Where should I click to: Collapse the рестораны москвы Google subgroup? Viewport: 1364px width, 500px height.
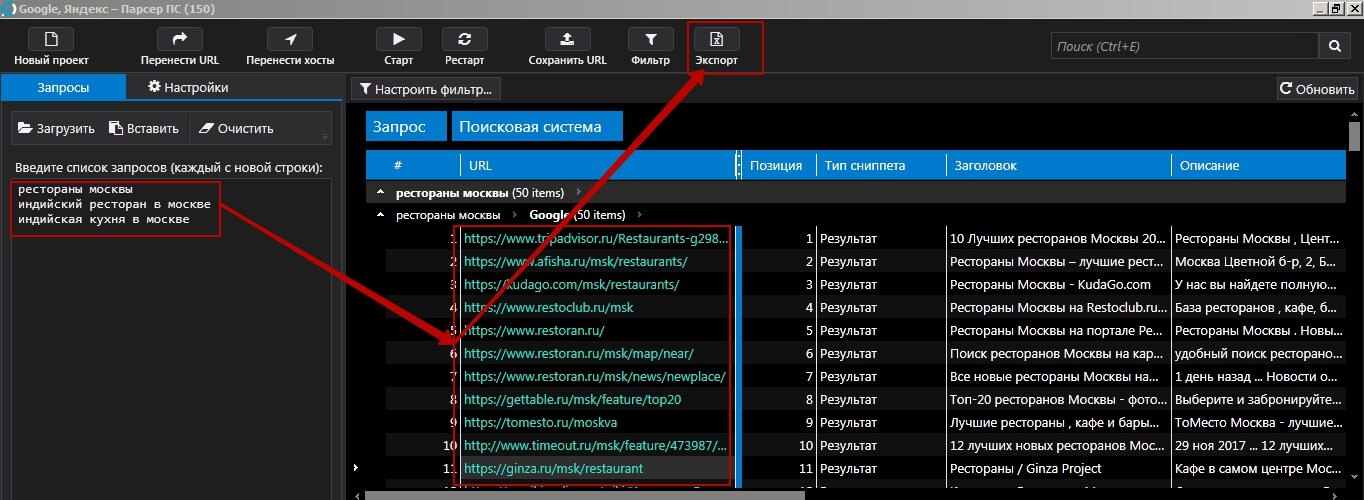tap(380, 215)
